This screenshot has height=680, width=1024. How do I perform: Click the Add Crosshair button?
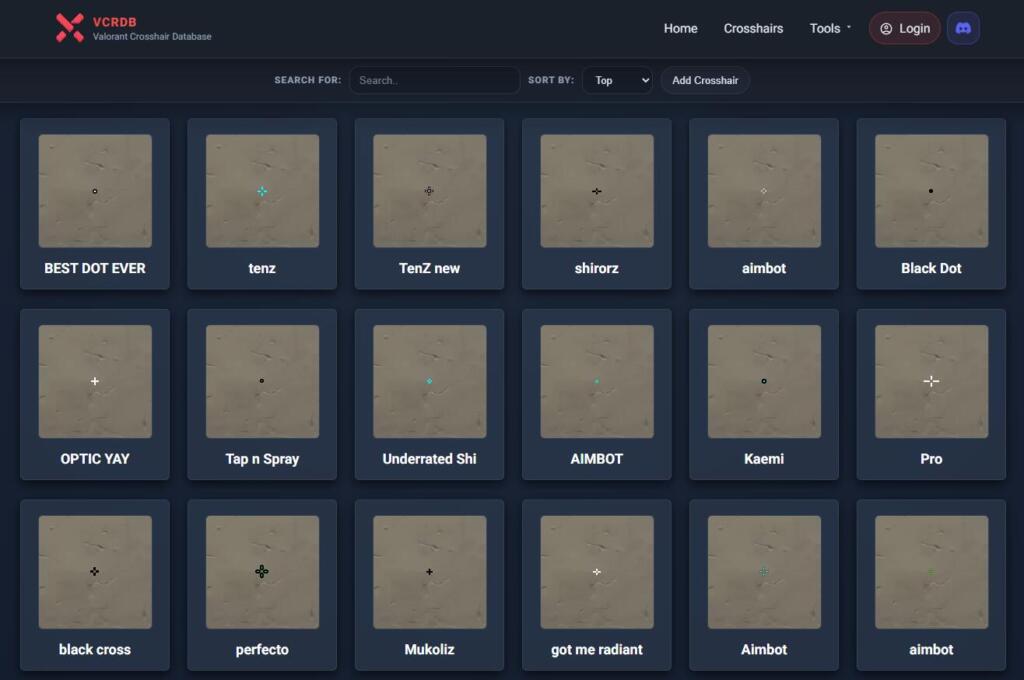click(x=705, y=80)
